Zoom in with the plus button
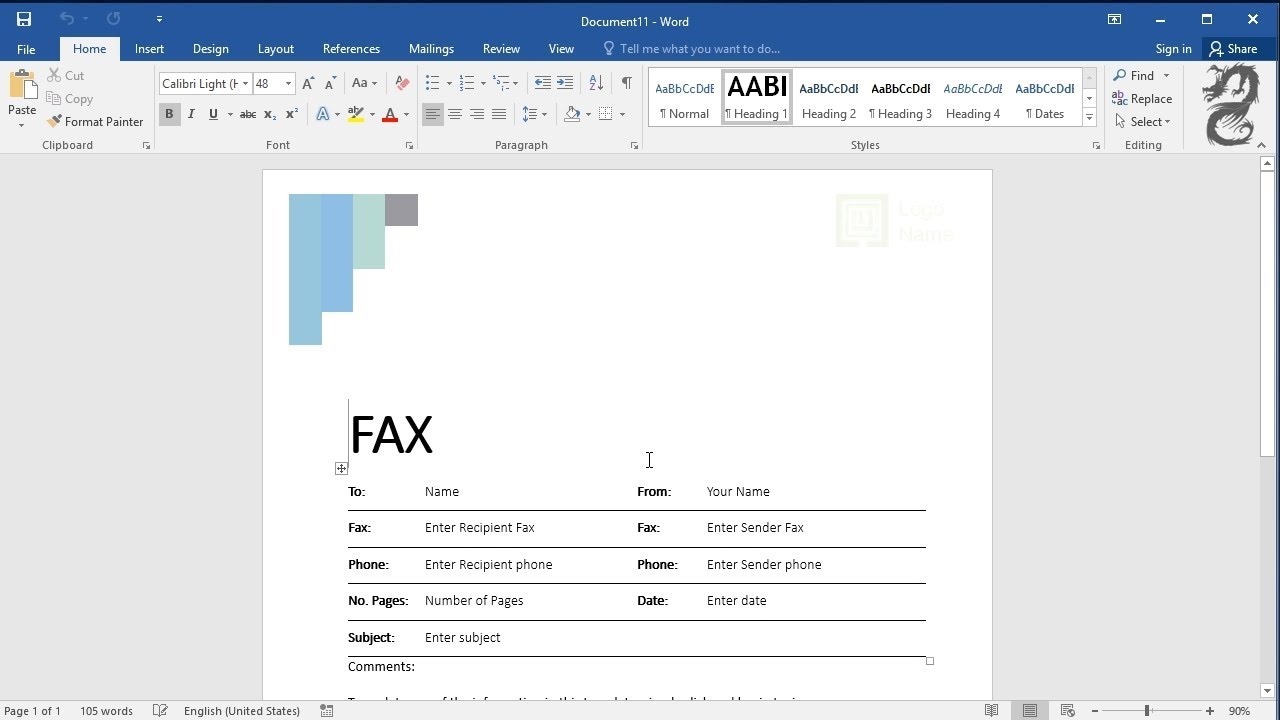This screenshot has height=720, width=1280. point(1209,711)
